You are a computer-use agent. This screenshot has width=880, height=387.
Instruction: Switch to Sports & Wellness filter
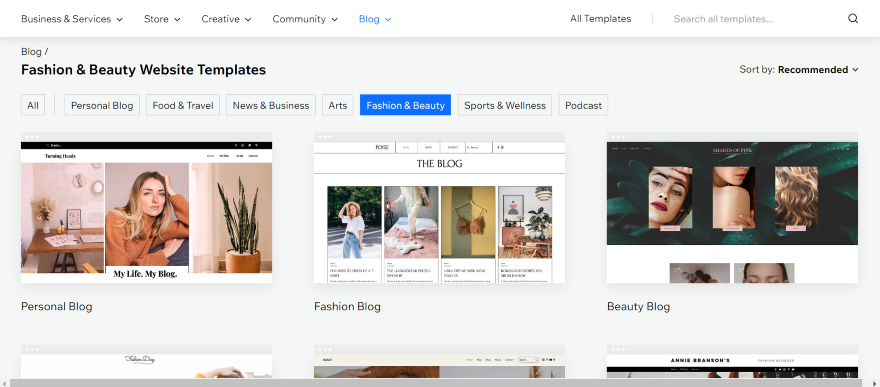click(x=505, y=105)
